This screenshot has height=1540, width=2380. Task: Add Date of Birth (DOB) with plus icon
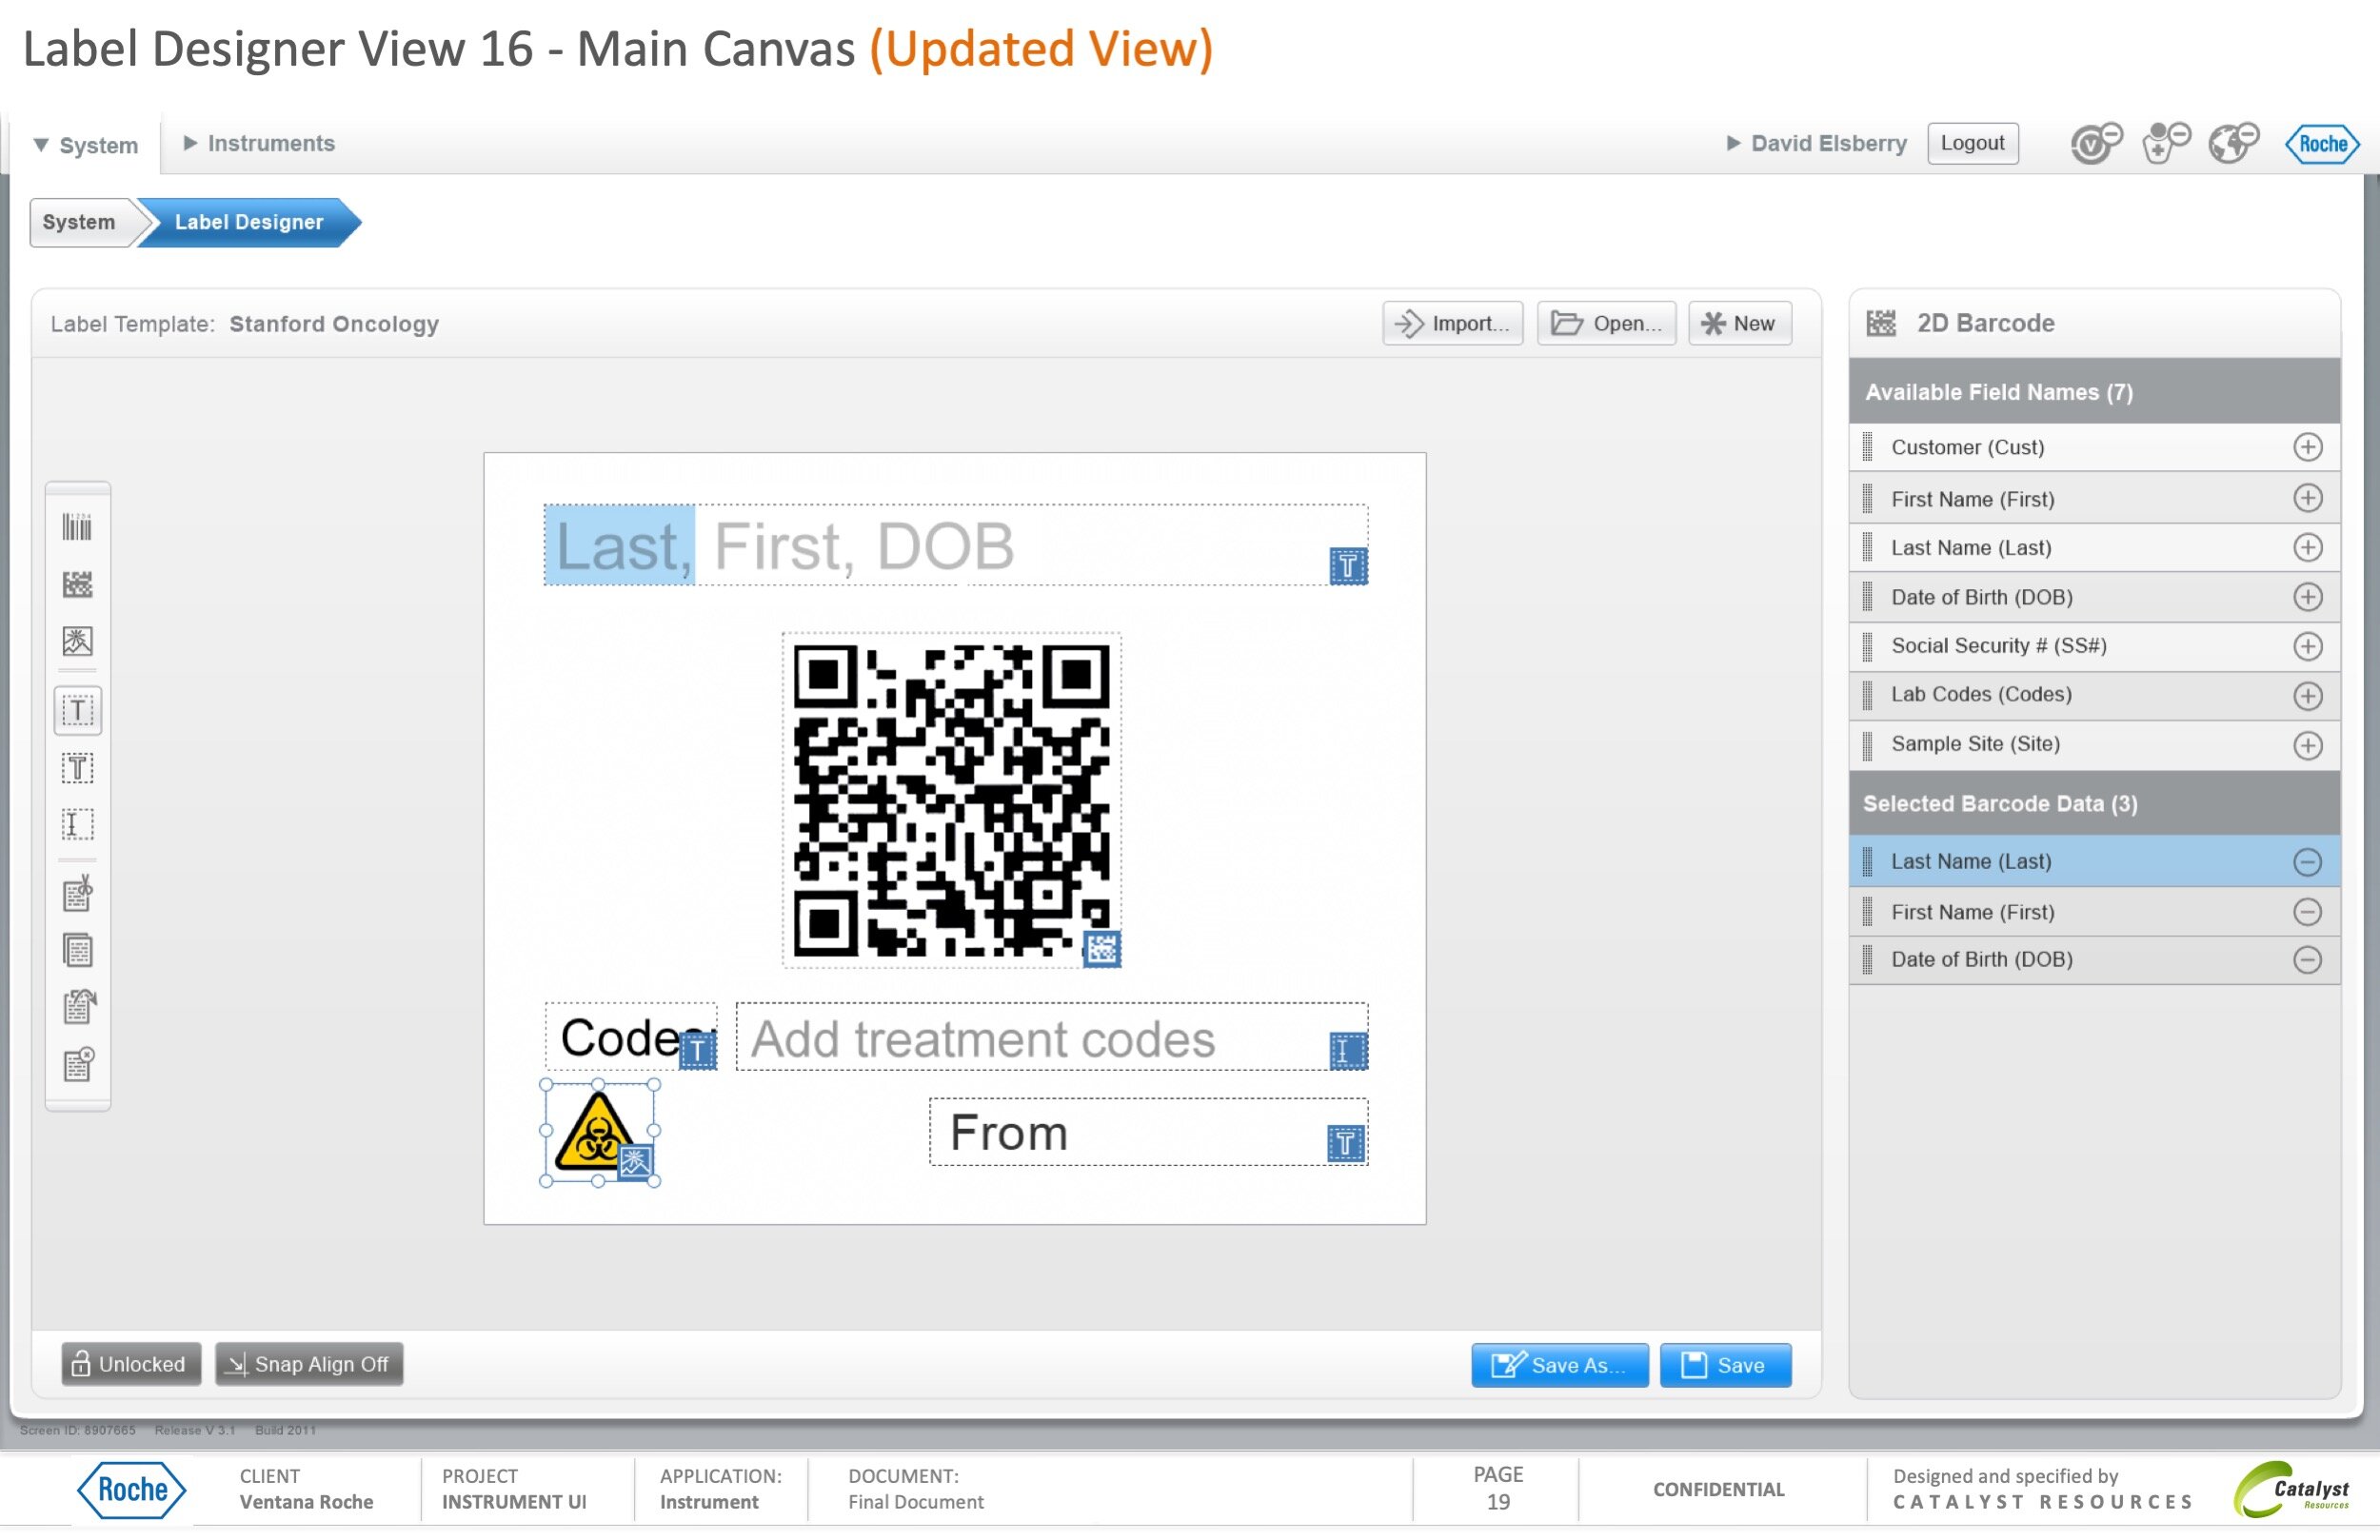pyautogui.click(x=2307, y=597)
